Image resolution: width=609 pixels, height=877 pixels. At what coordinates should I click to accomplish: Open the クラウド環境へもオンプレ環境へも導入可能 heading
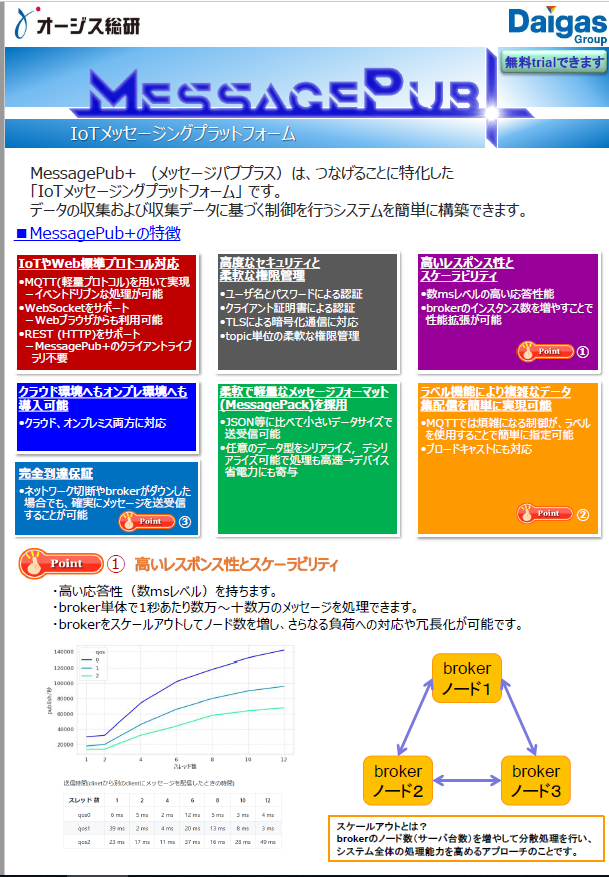pos(103,398)
